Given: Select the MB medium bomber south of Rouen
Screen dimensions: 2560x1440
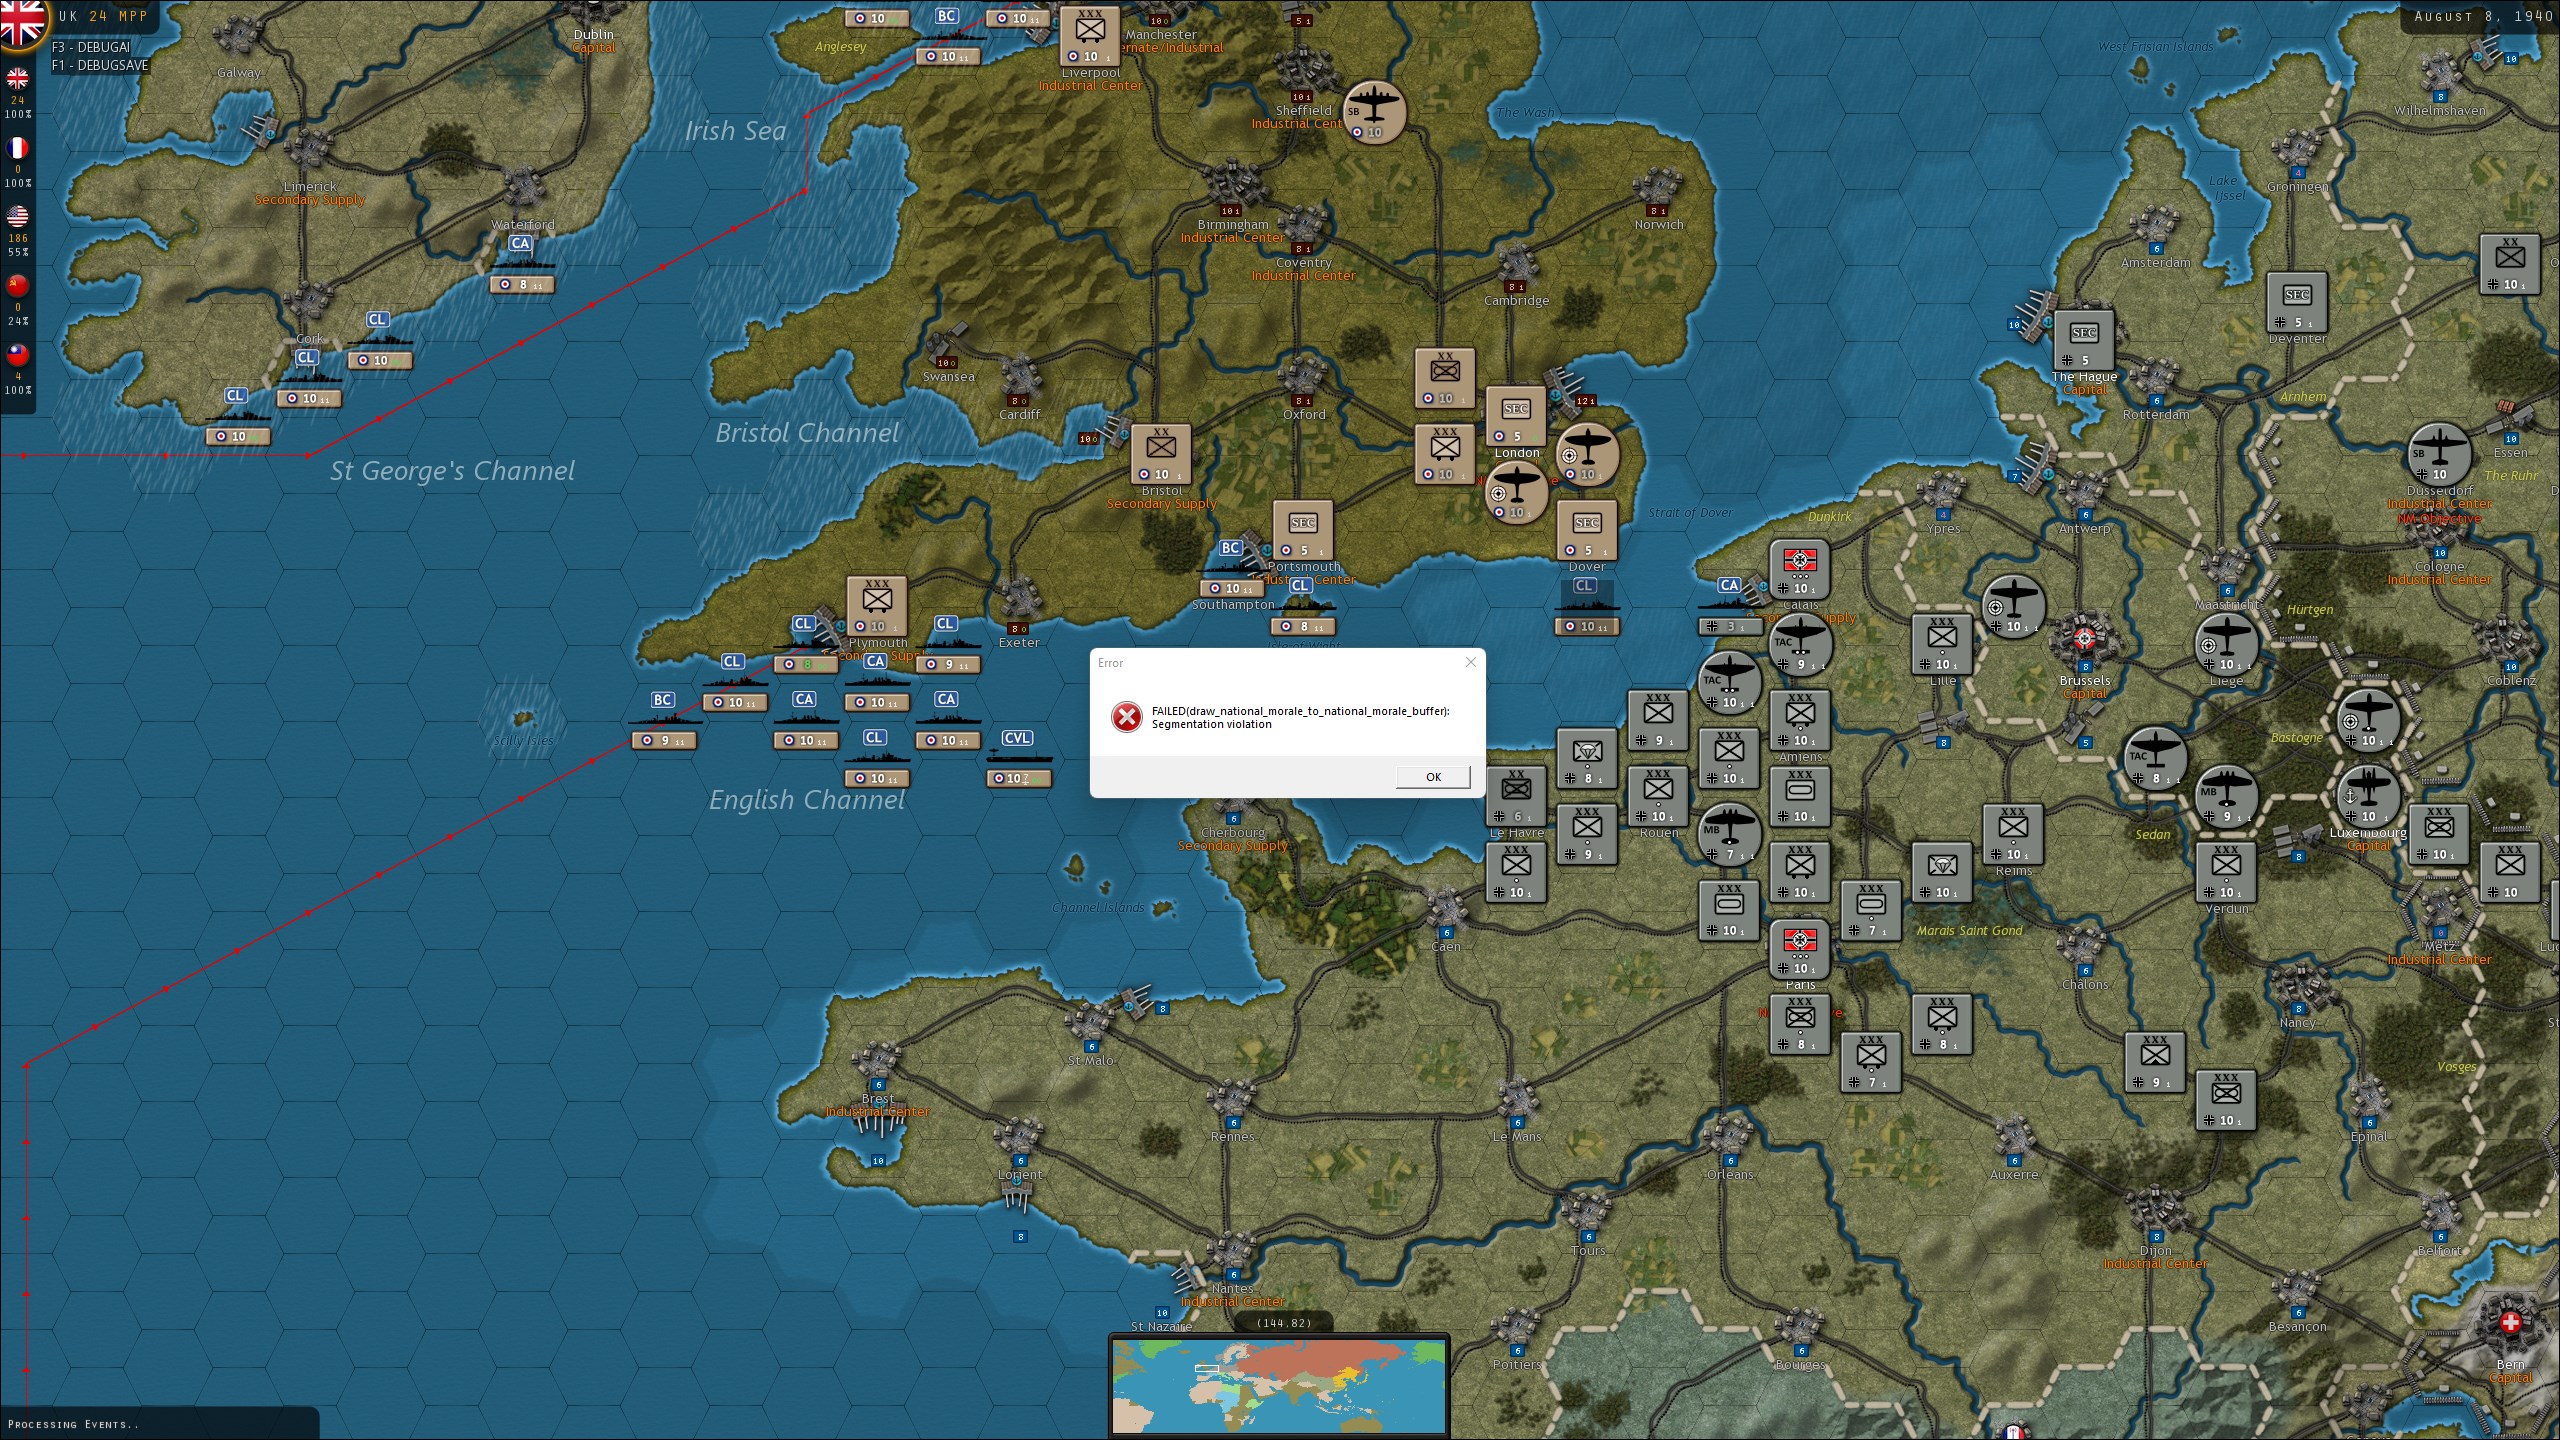Looking at the screenshot, I should [1729, 835].
